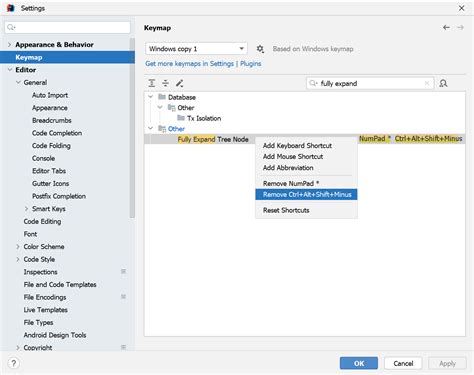Go back with the left arrow icon
The width and height of the screenshot is (474, 375).
click(446, 27)
